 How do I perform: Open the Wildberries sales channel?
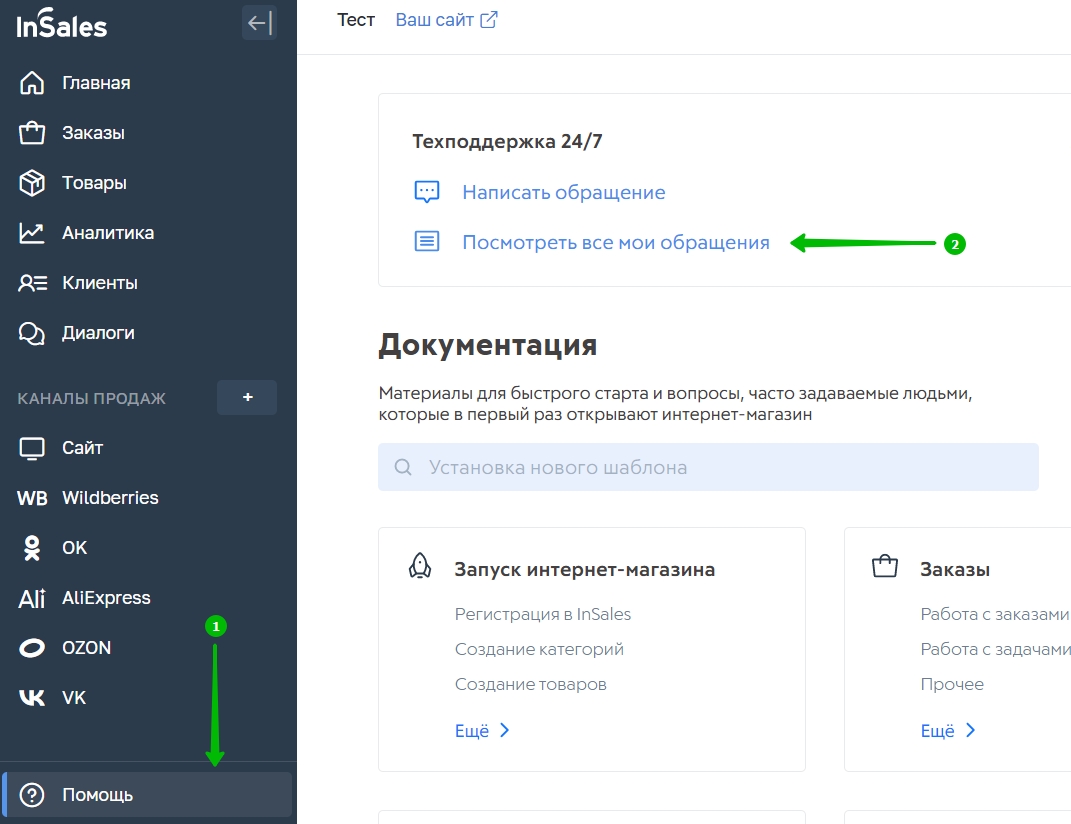pos(110,498)
